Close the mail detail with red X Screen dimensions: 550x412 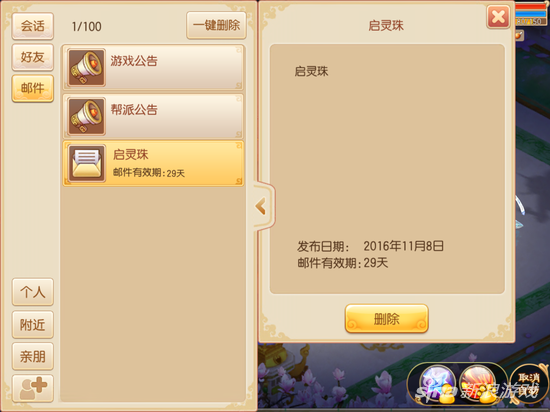tap(498, 16)
